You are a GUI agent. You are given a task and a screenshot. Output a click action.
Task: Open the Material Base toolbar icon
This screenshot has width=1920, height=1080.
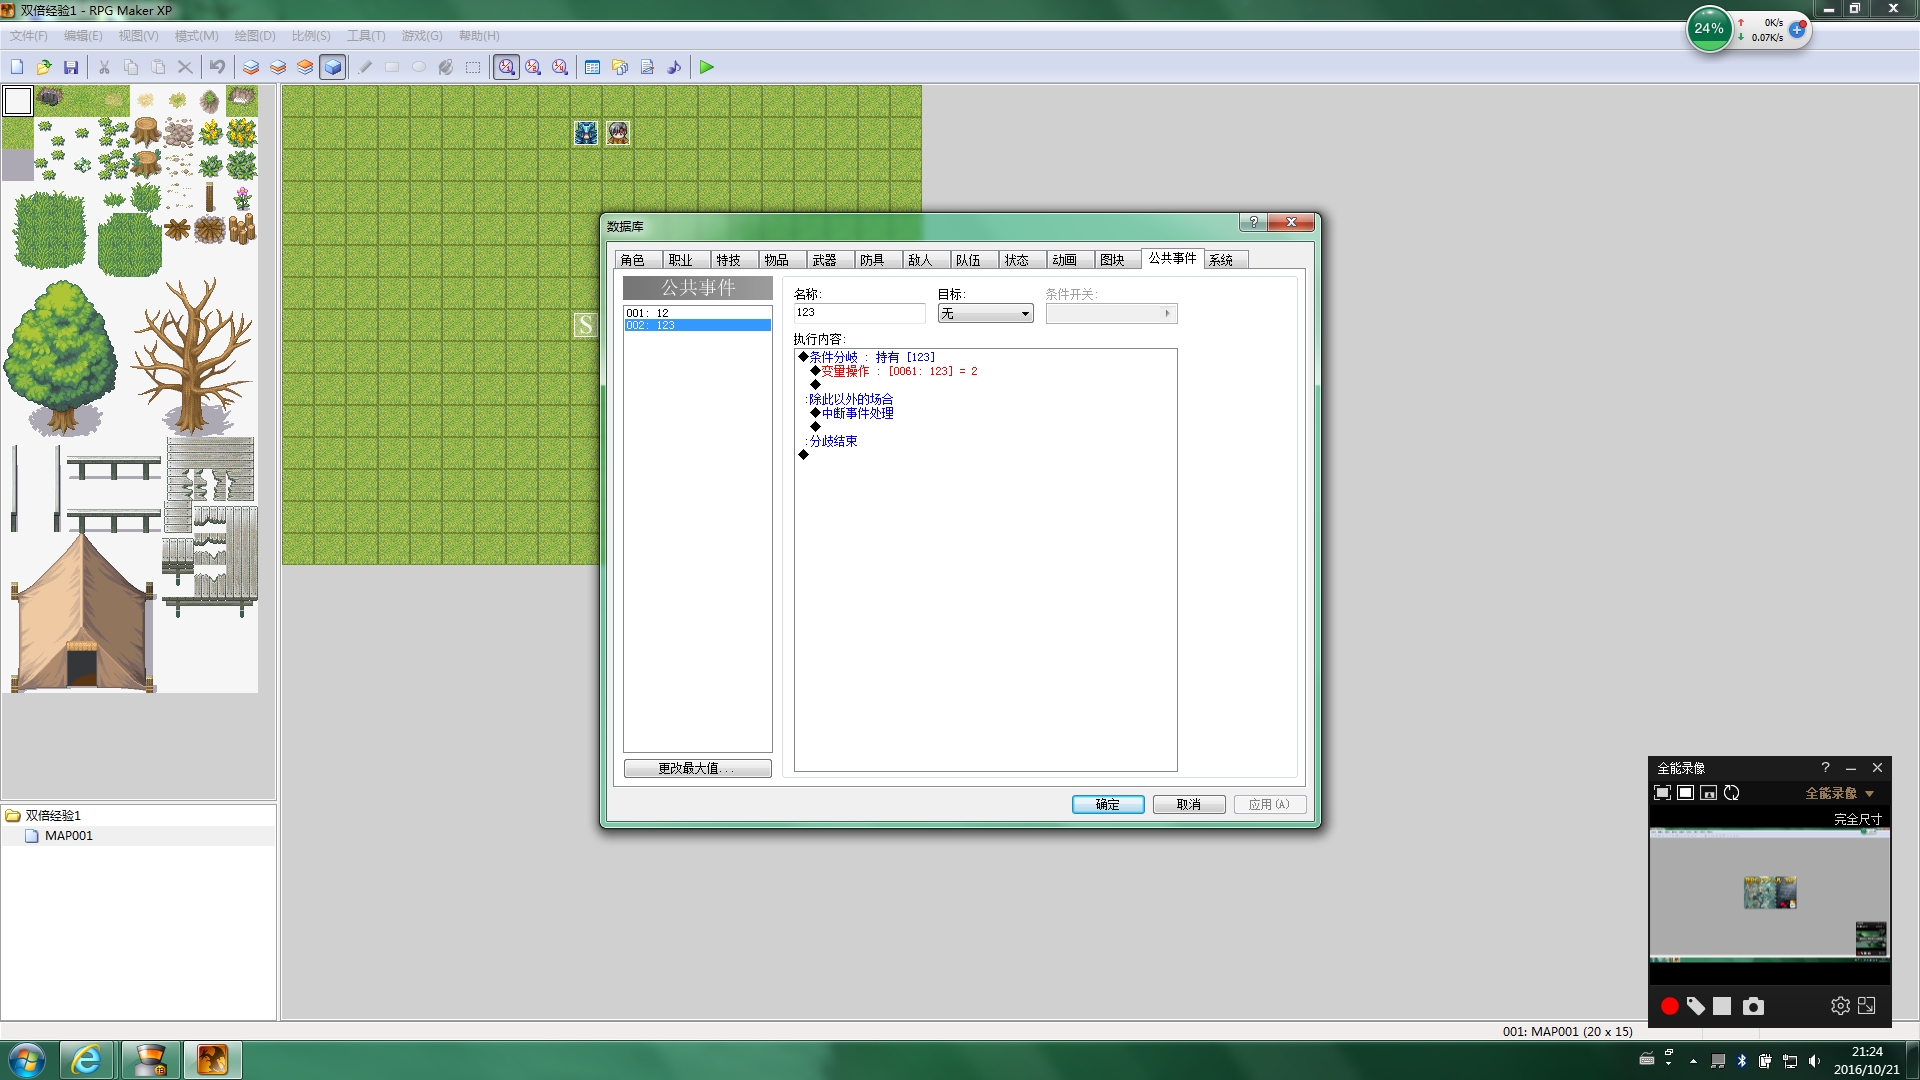pos(620,67)
